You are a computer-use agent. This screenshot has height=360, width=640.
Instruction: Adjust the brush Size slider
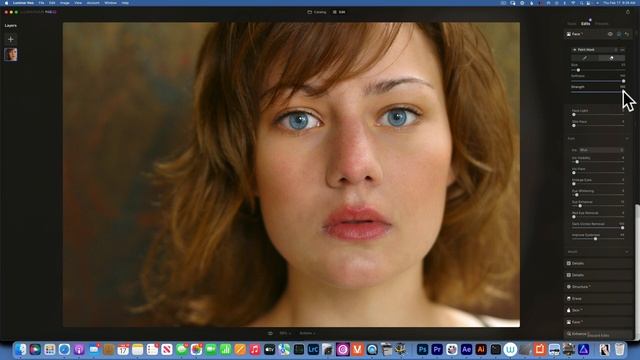(x=598, y=70)
